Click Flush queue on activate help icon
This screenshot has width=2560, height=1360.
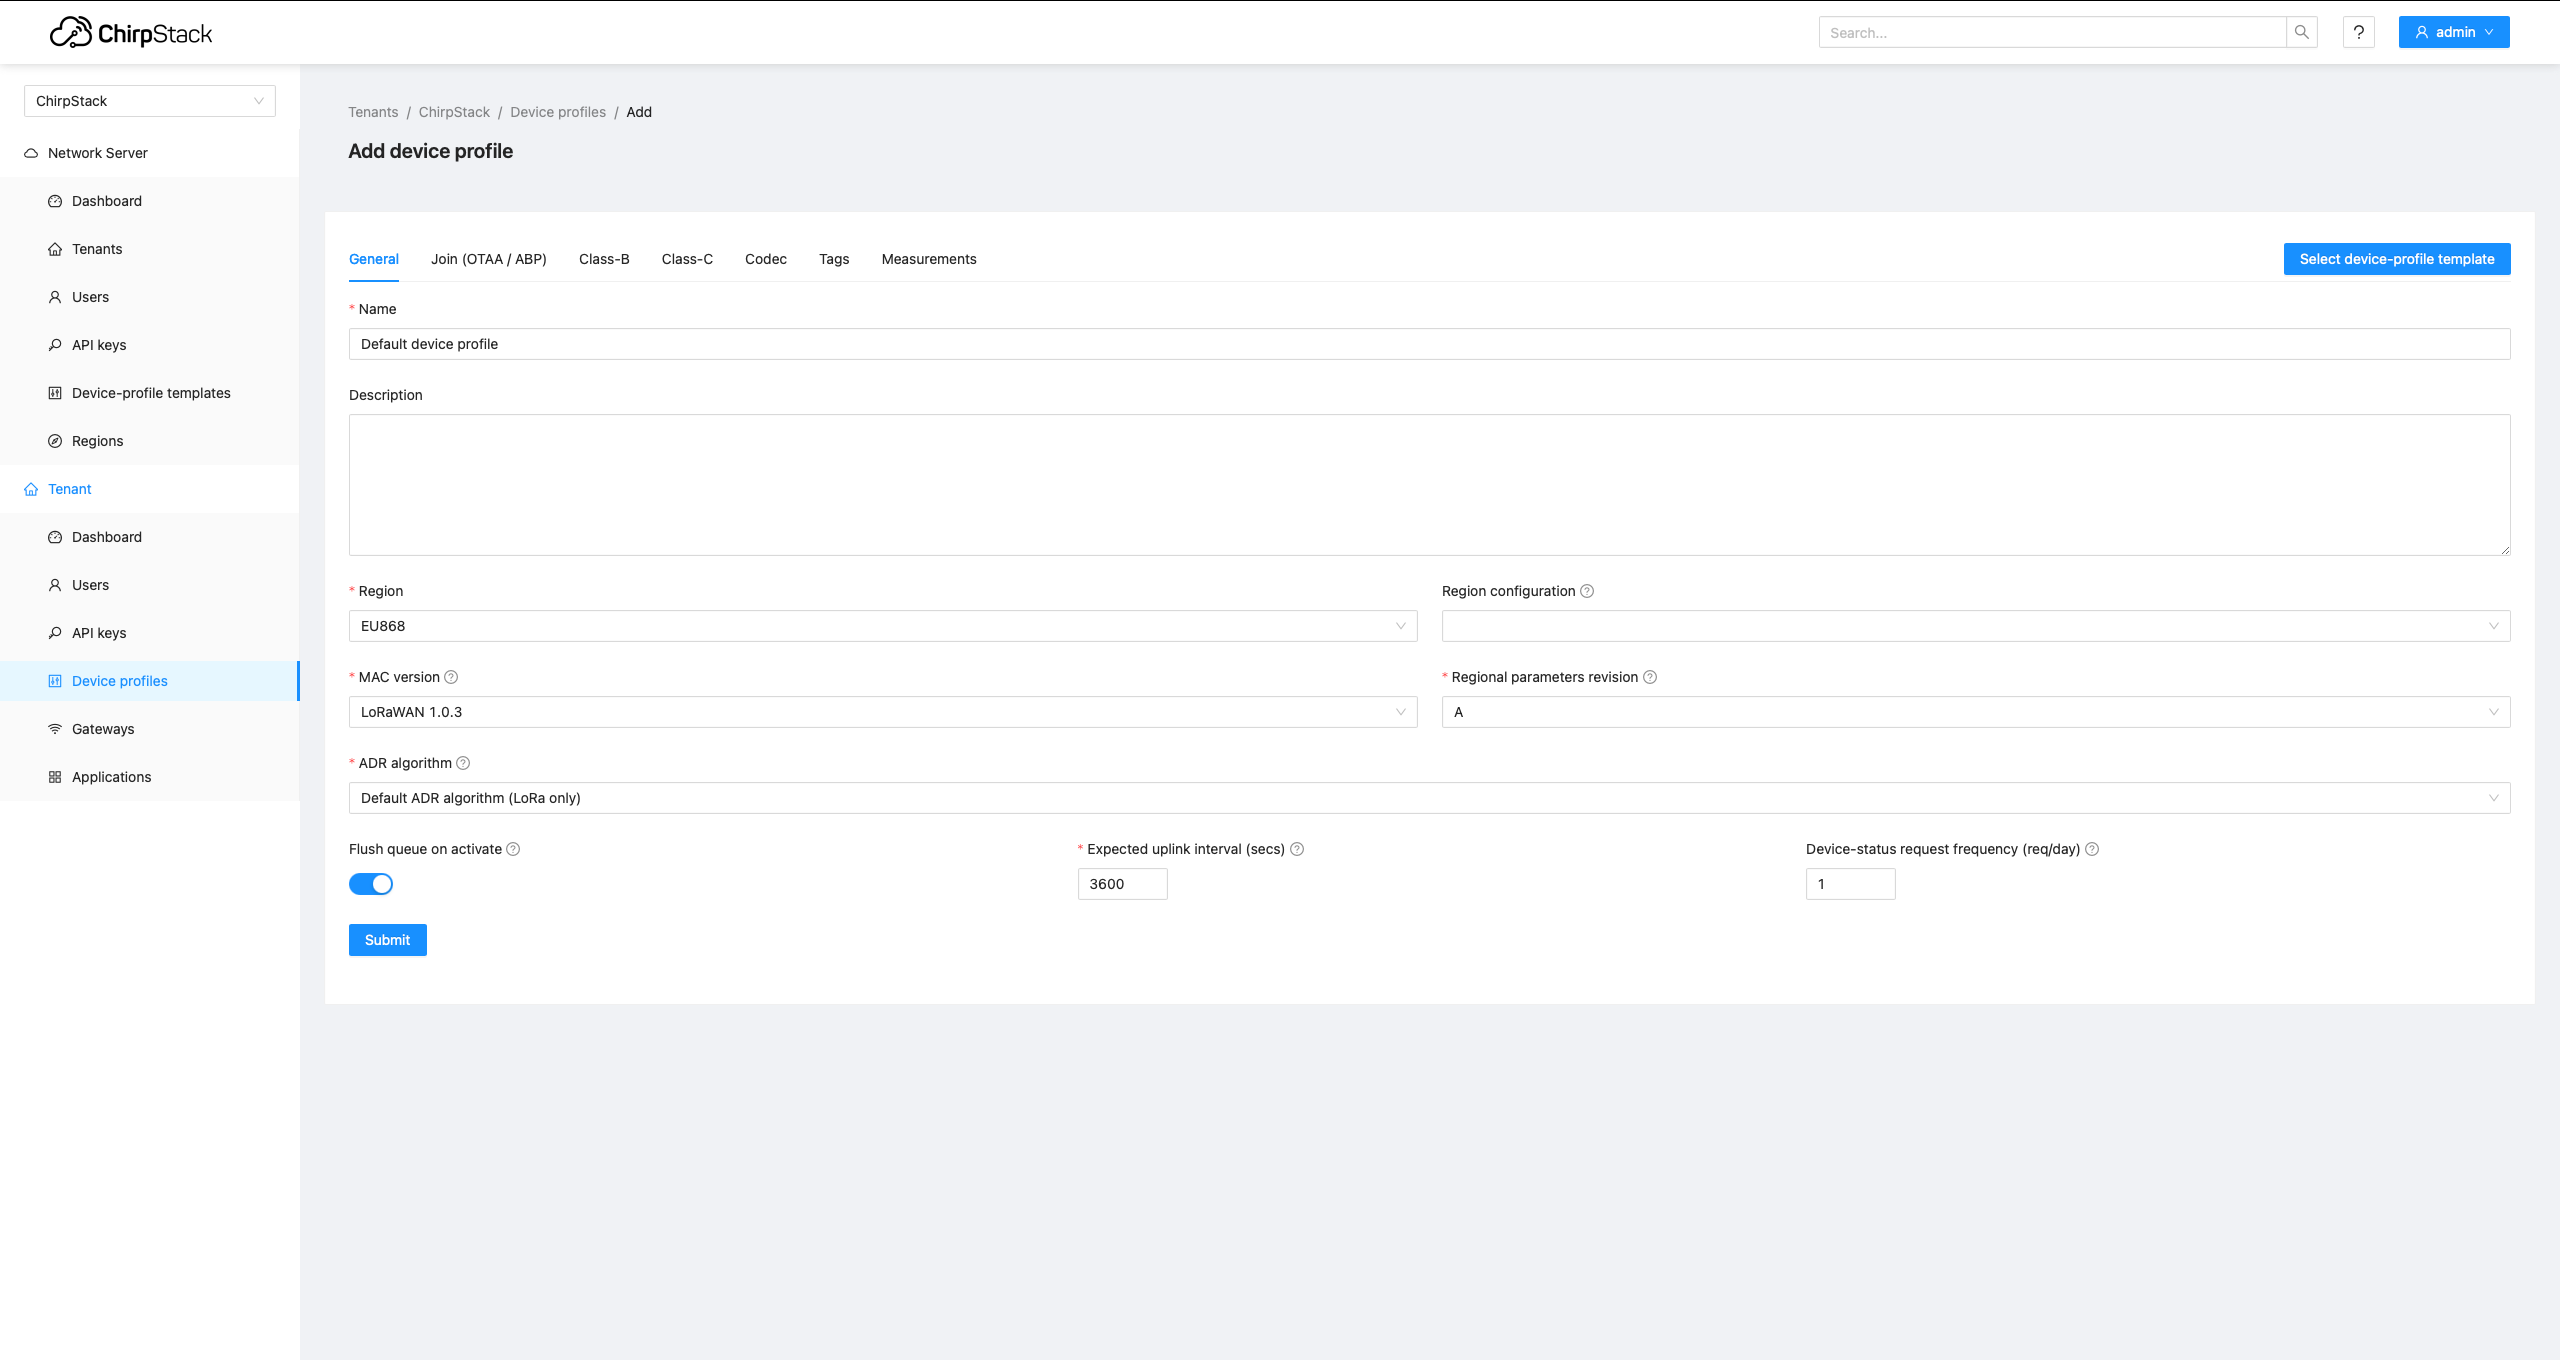coord(513,849)
